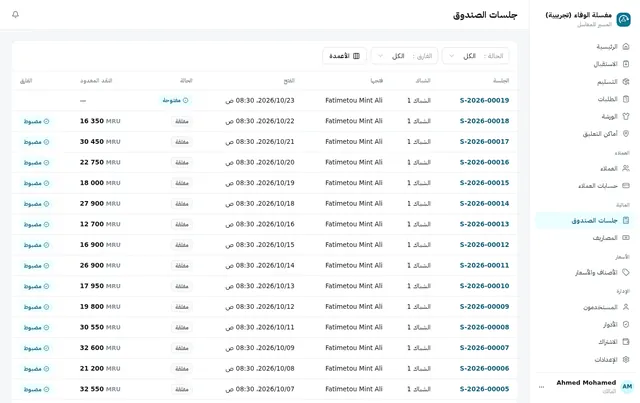Click date 2026/10/16 08:30

[x=260, y=224]
